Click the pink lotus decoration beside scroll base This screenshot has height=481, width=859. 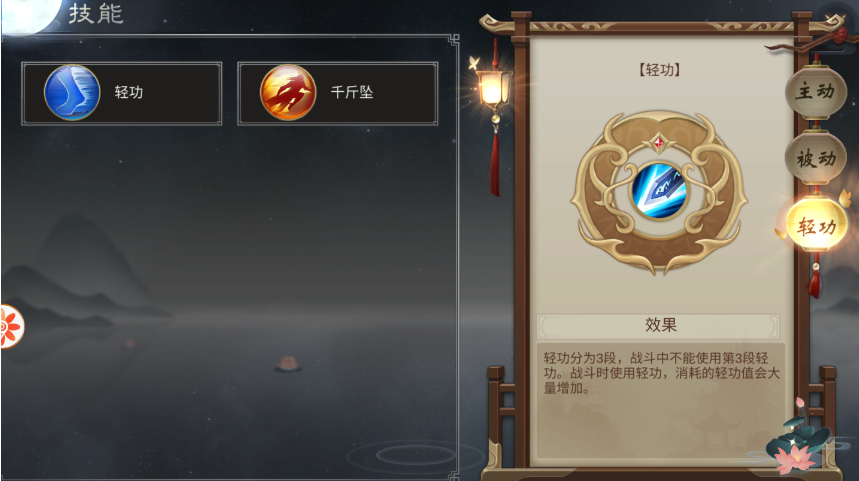(x=794, y=457)
